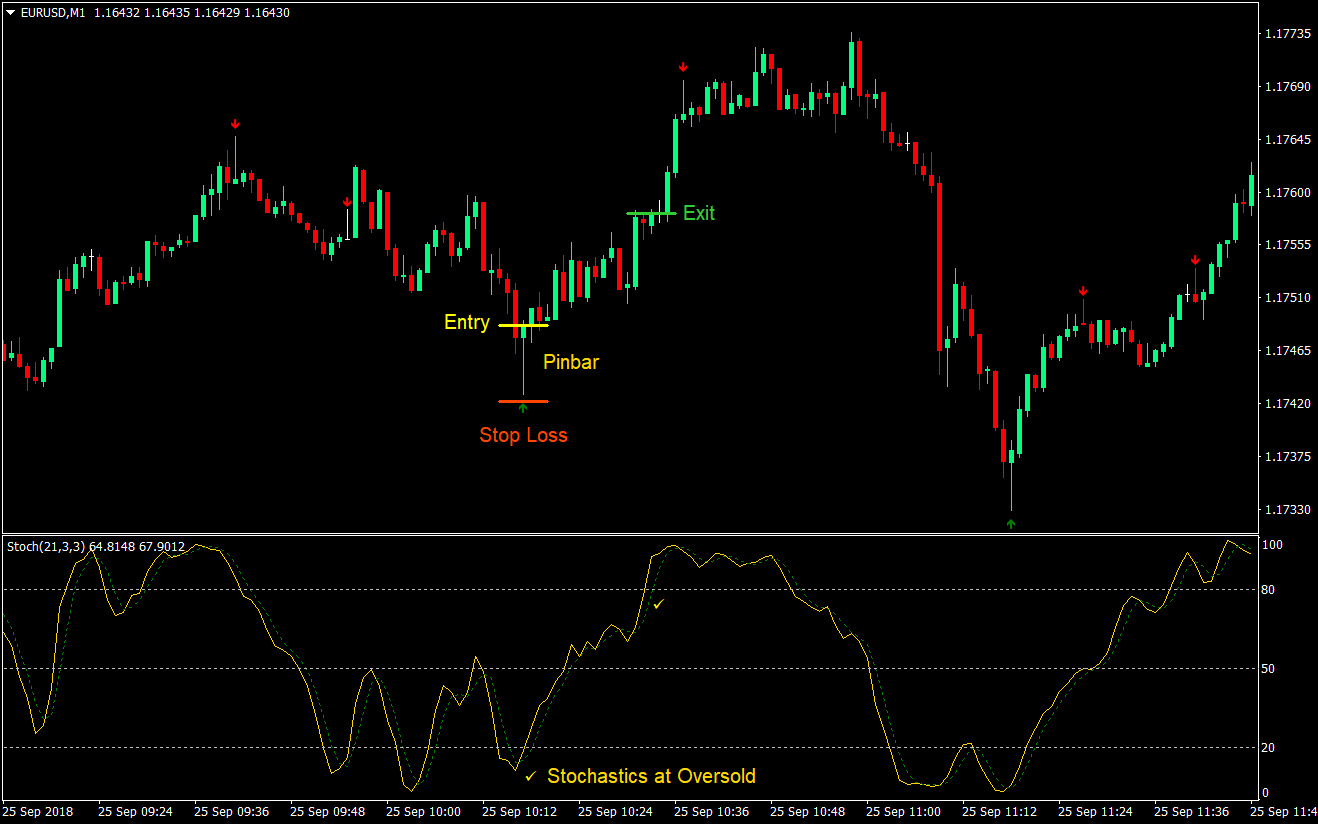Click the 25 Sep 2018 time label
Viewport: 1318px width, 824px height.
click(x=38, y=812)
